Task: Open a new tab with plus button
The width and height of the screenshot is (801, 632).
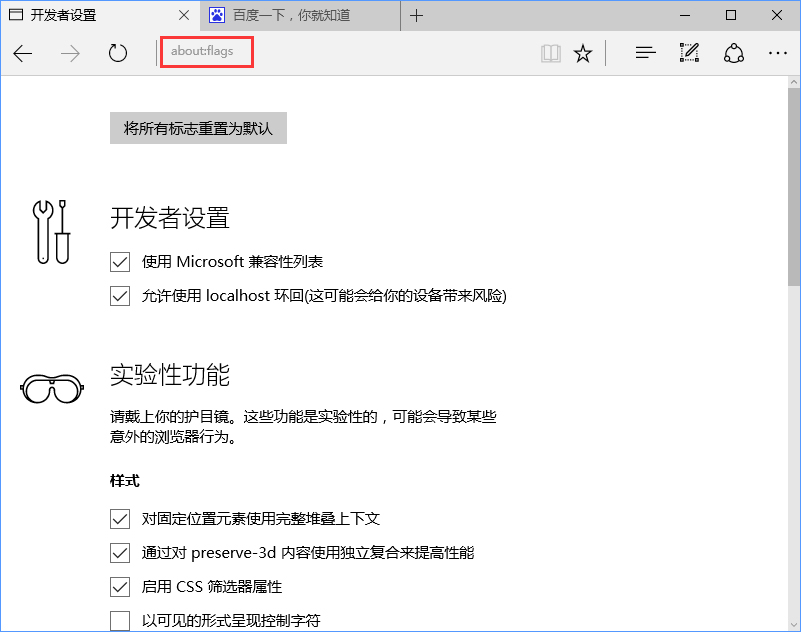Action: tap(417, 15)
